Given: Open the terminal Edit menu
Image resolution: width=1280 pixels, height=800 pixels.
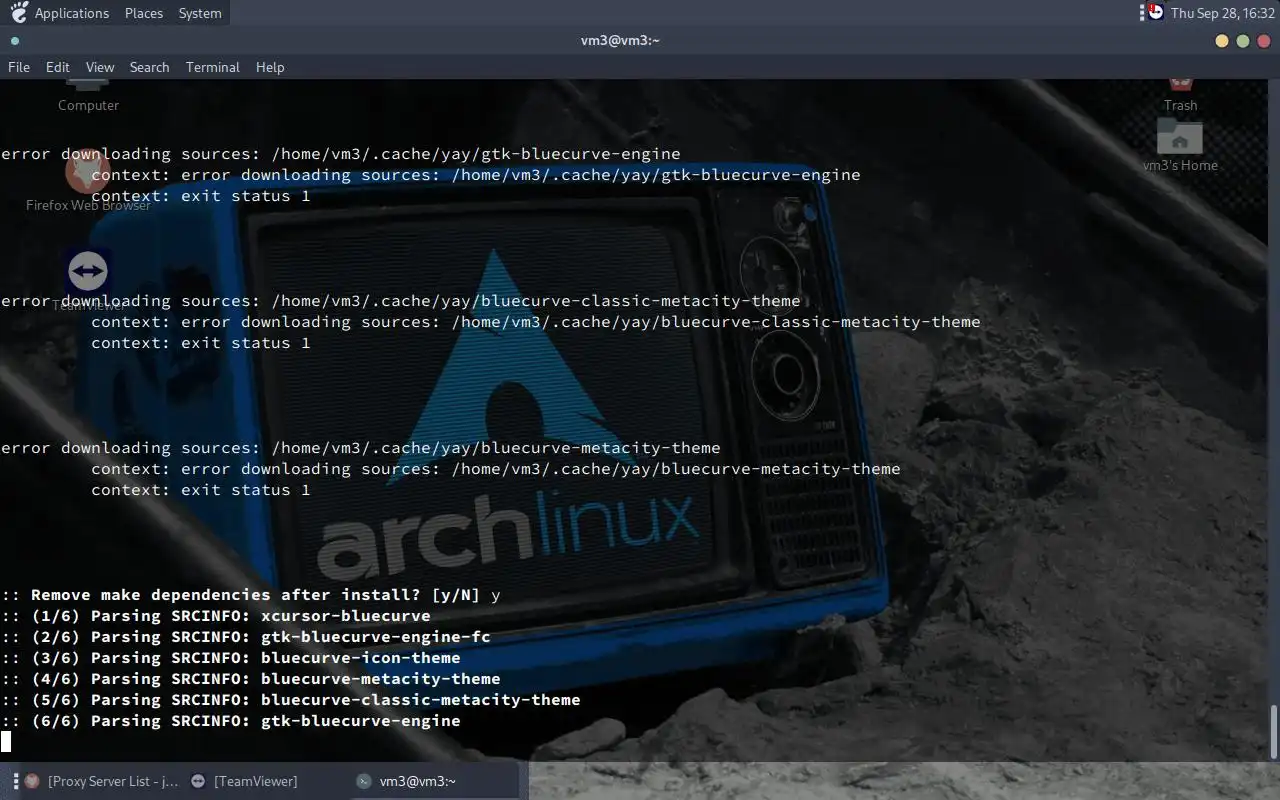Looking at the screenshot, I should (x=58, y=67).
